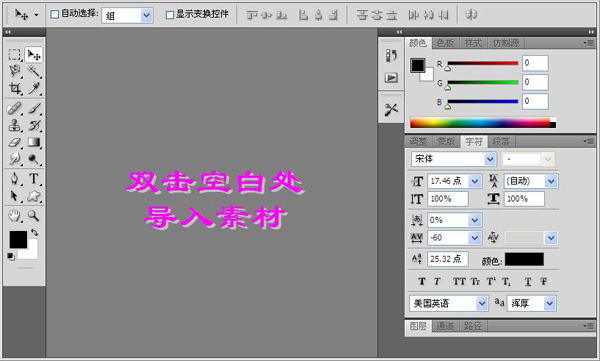600x361 pixels.
Task: Open the 宋体 font family dropdown
Action: tap(490, 159)
